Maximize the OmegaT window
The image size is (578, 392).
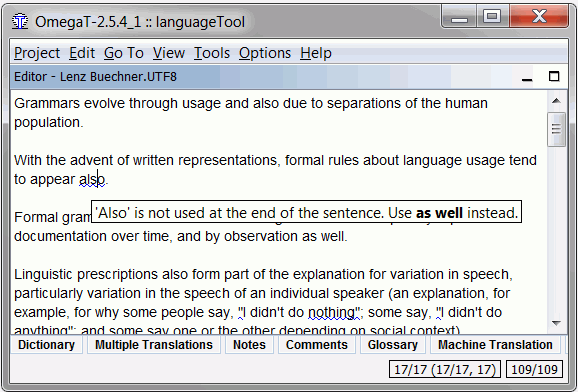click(x=492, y=17)
